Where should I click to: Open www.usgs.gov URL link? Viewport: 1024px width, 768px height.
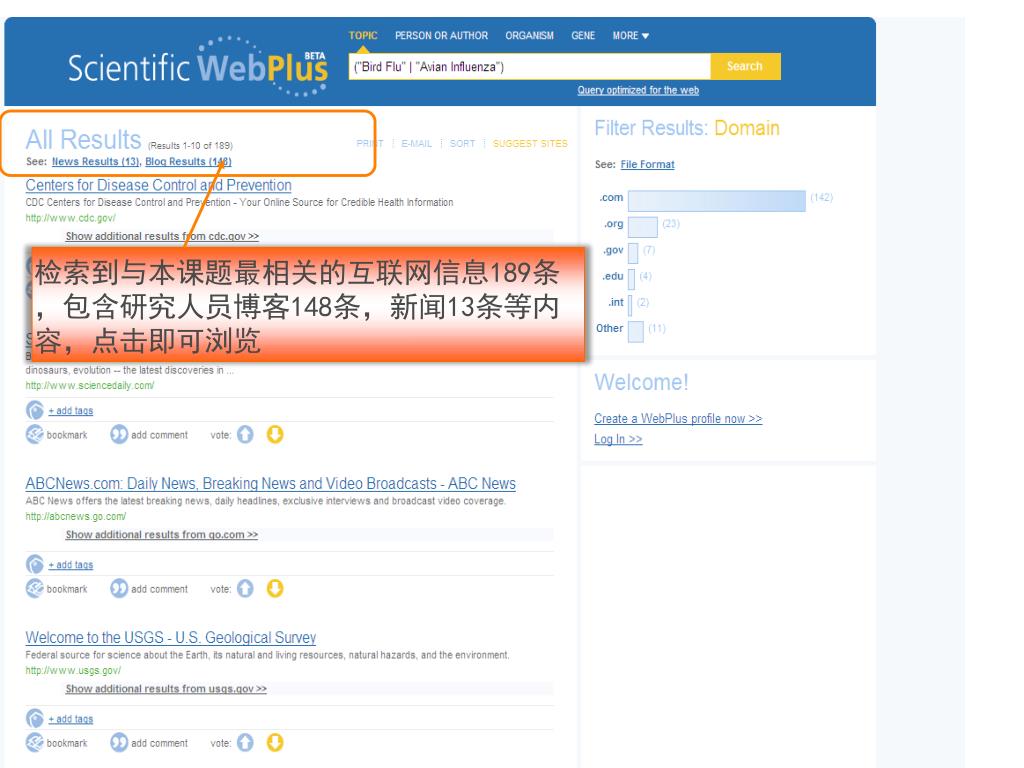(73, 671)
